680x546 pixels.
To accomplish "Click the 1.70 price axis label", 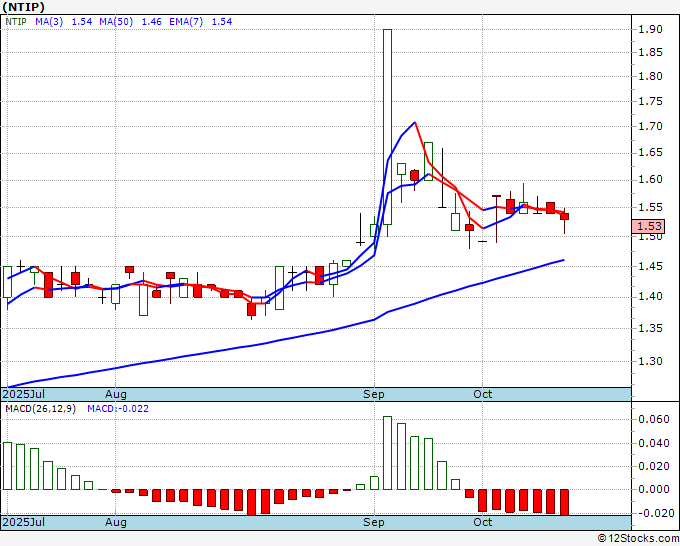I will click(650, 127).
